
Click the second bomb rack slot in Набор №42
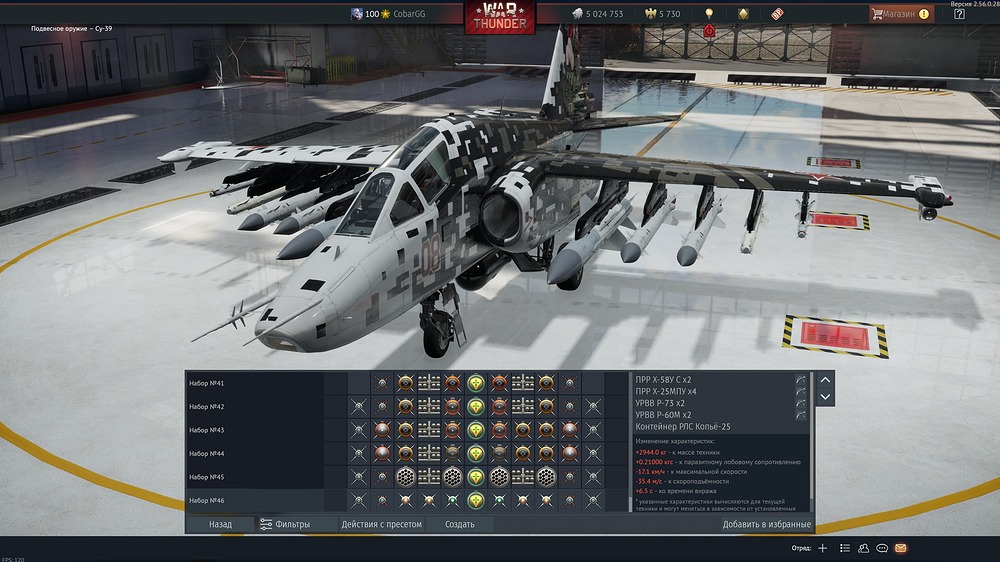[x=522, y=407]
